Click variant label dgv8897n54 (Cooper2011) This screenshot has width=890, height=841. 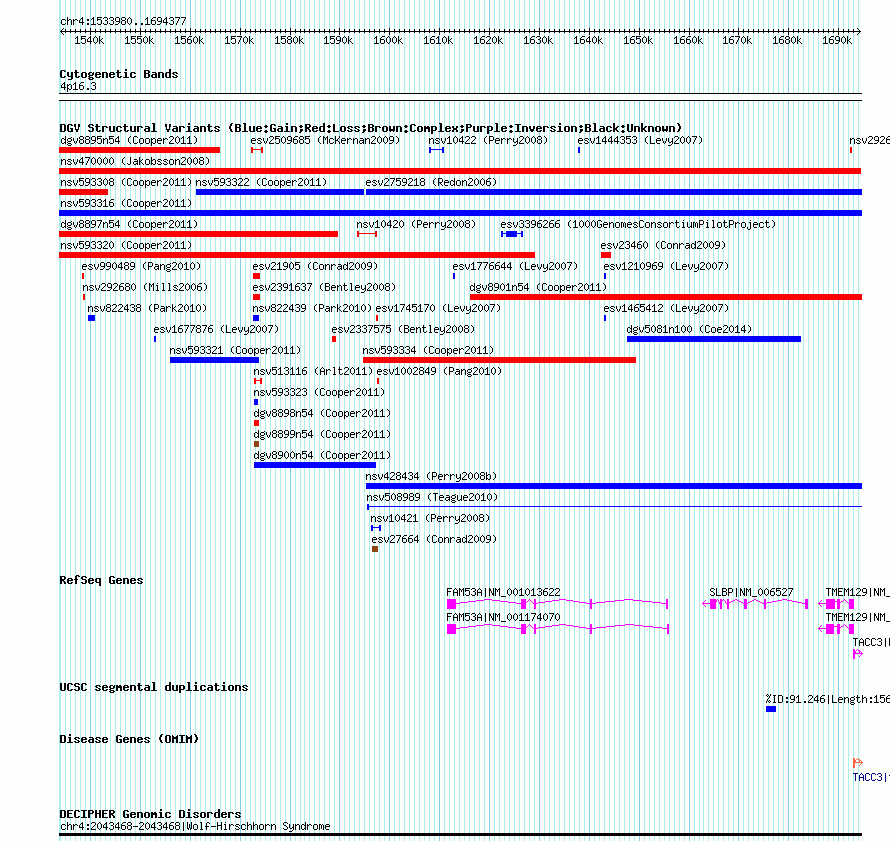pos(129,224)
